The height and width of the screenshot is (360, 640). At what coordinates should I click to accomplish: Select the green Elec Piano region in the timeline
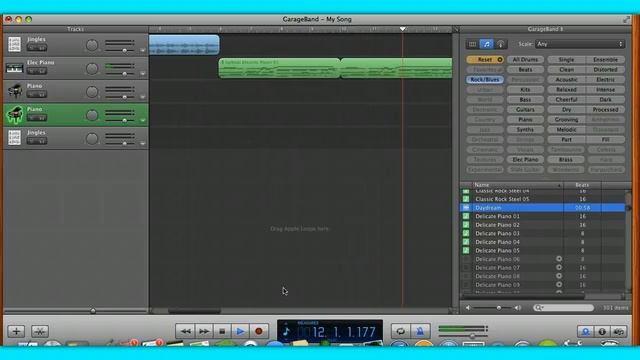[x=279, y=68]
